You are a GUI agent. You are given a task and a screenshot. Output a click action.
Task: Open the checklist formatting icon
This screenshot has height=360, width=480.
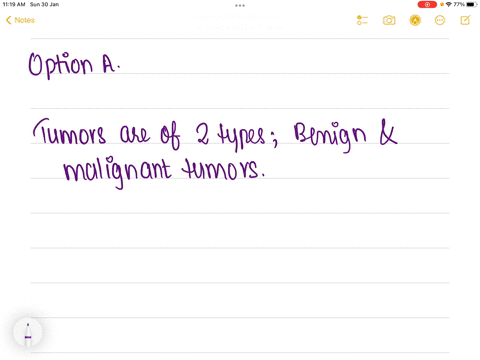click(362, 20)
